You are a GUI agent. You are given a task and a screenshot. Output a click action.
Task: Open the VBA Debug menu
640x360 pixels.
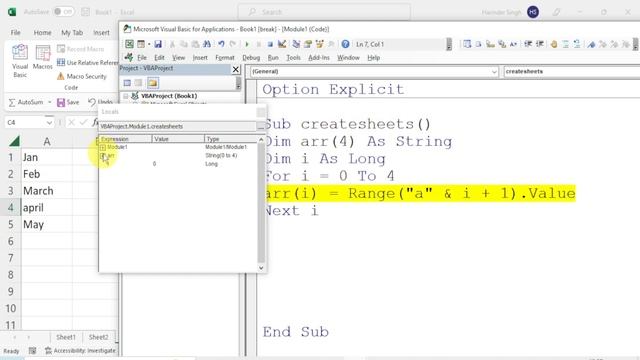point(251,58)
